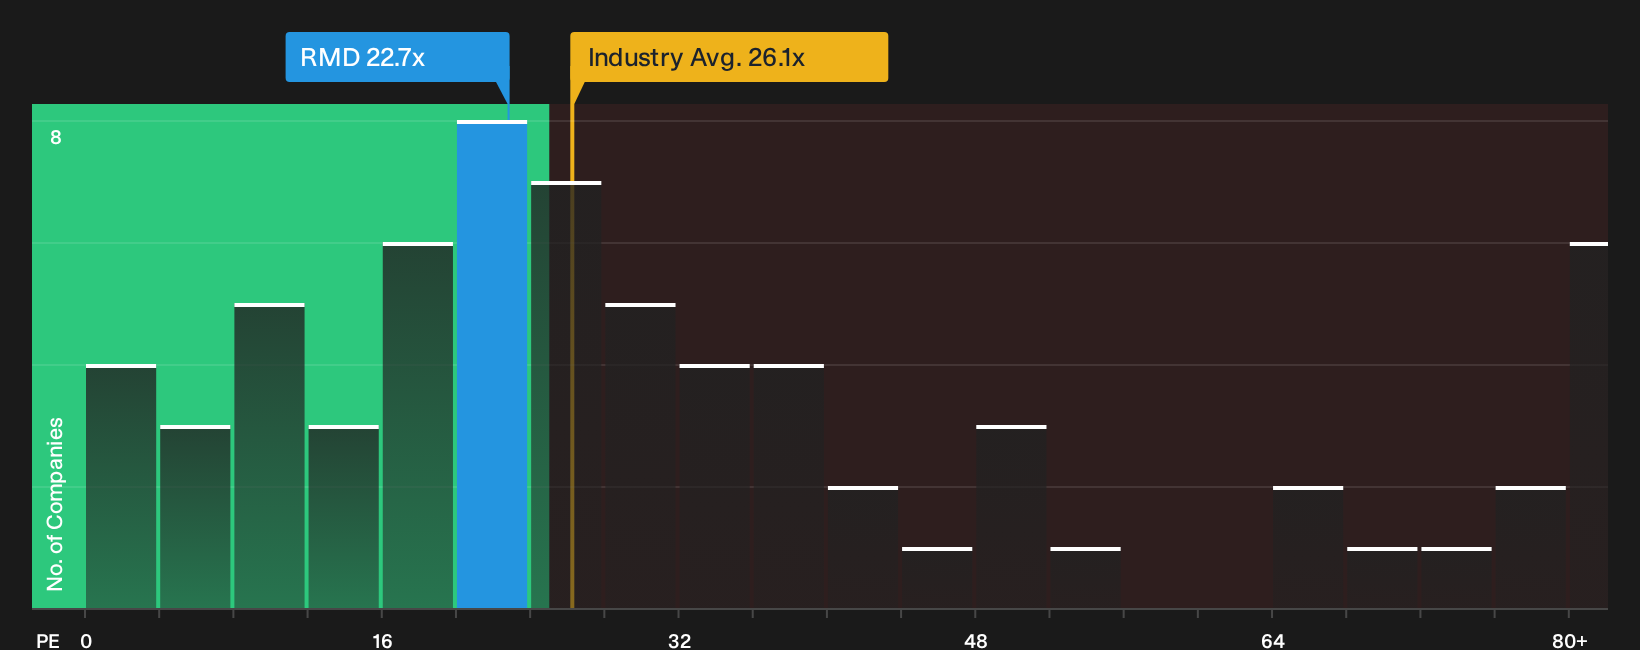Viewport: 1640px width, 650px height.
Task: Click the RMD 22.7x label
Action: pos(397,57)
